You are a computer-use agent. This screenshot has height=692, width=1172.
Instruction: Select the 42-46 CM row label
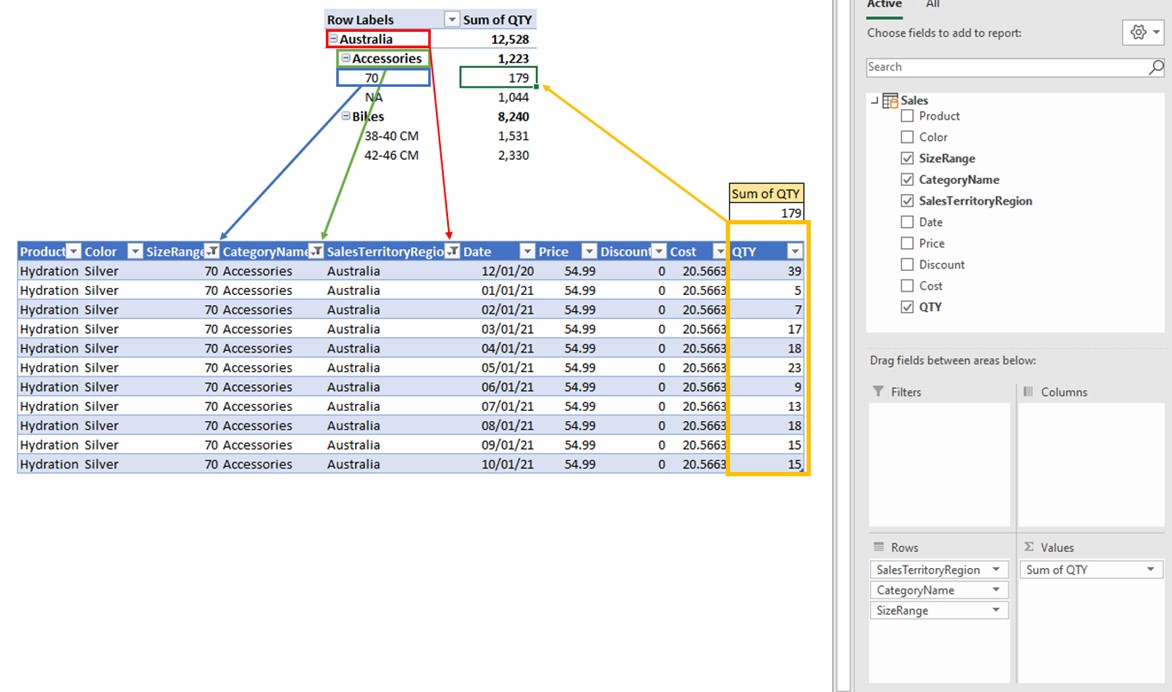pos(392,155)
